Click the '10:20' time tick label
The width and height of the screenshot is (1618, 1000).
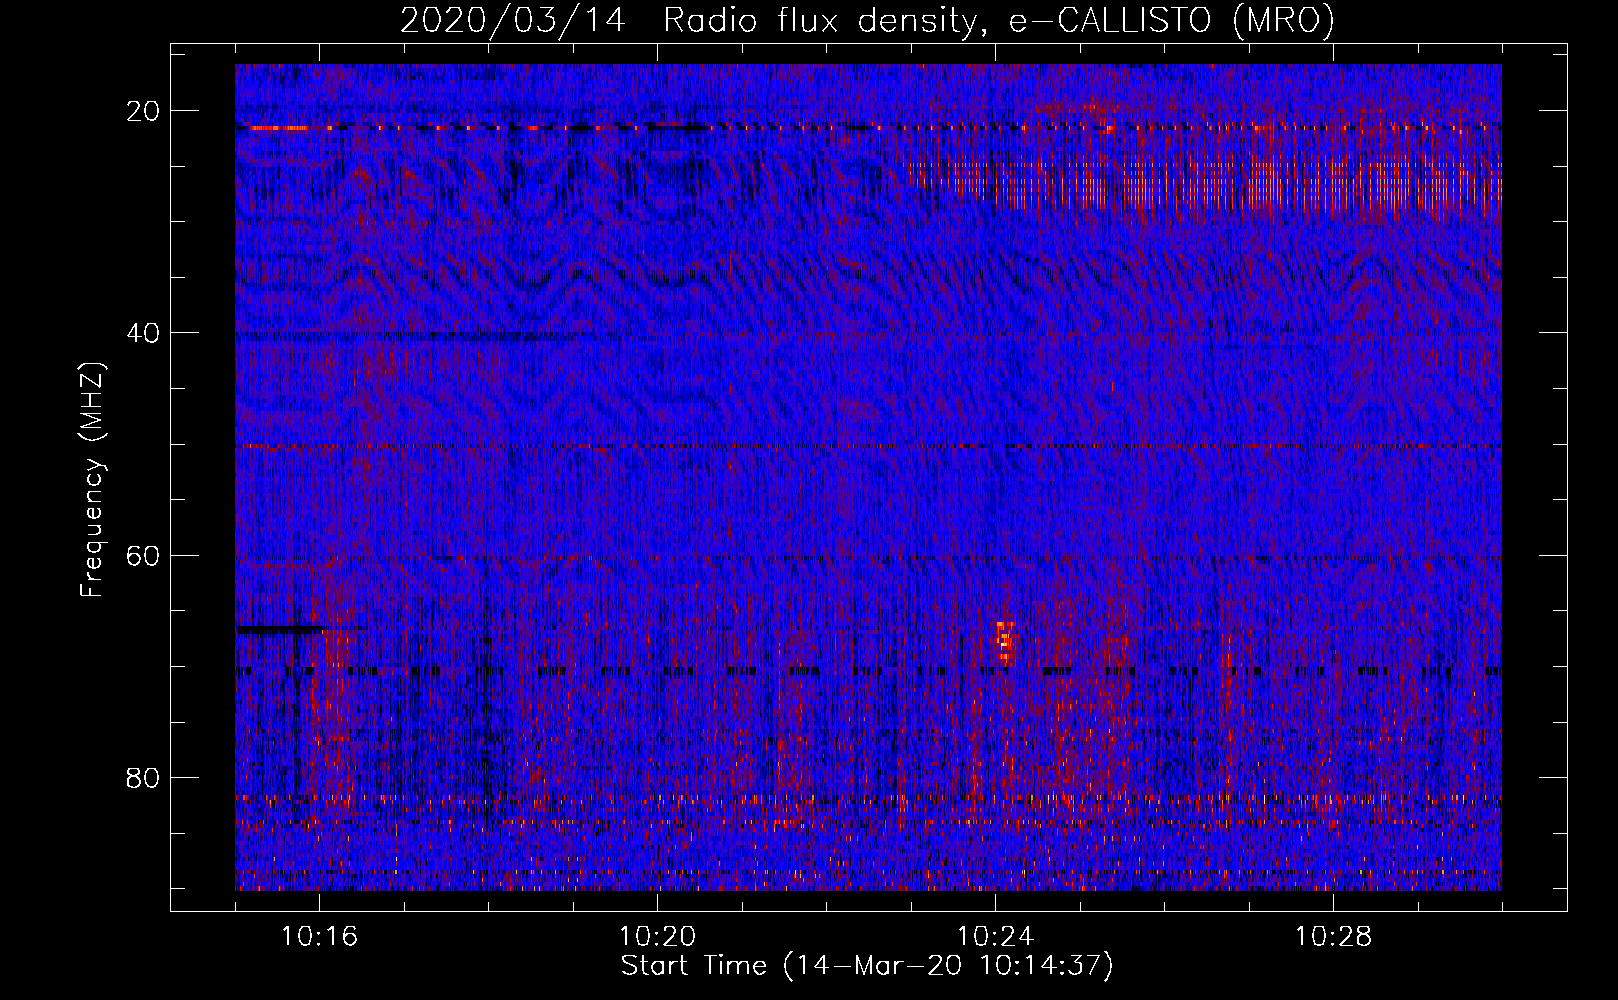pyautogui.click(x=657, y=937)
